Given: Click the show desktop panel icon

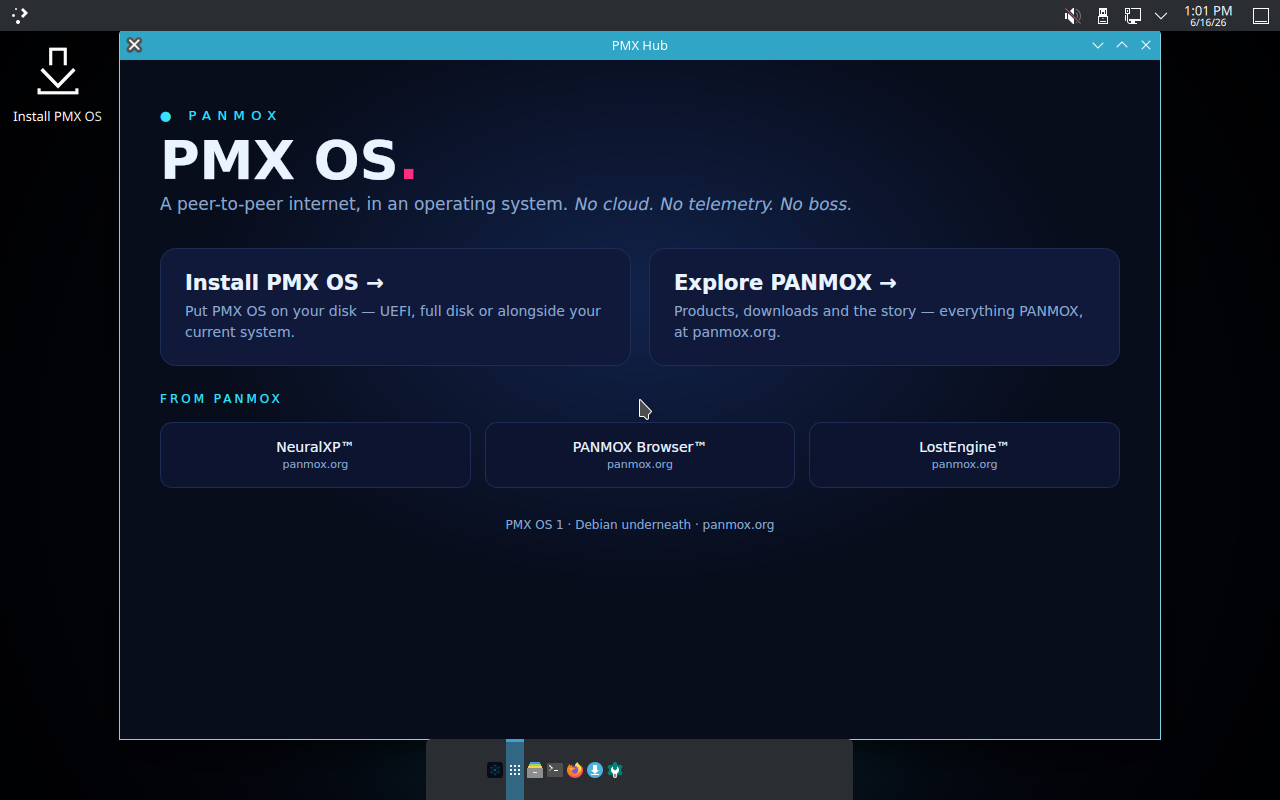Looking at the screenshot, I should (1261, 16).
